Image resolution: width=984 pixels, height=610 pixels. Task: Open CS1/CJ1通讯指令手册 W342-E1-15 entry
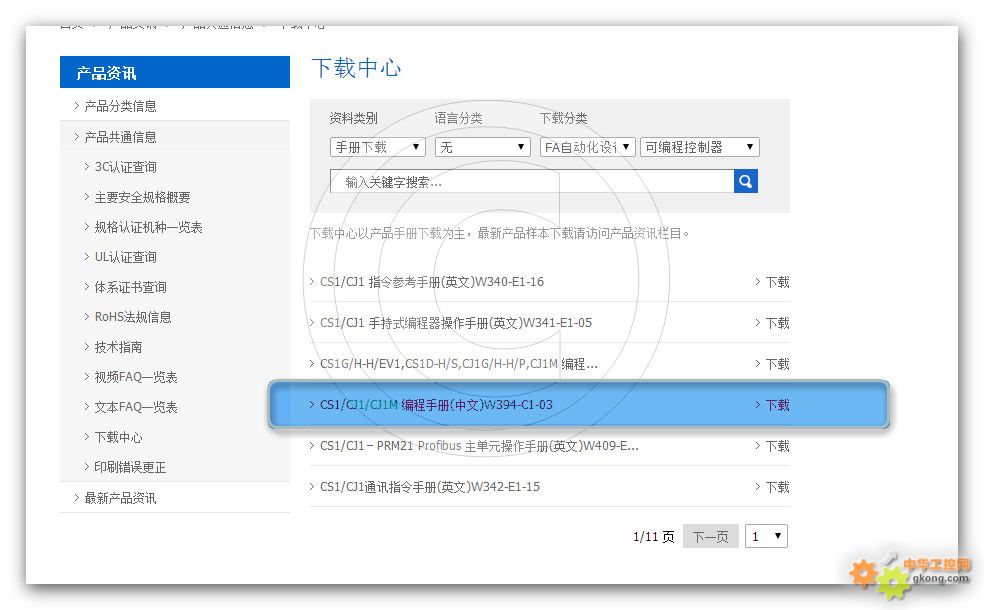pyautogui.click(x=430, y=487)
